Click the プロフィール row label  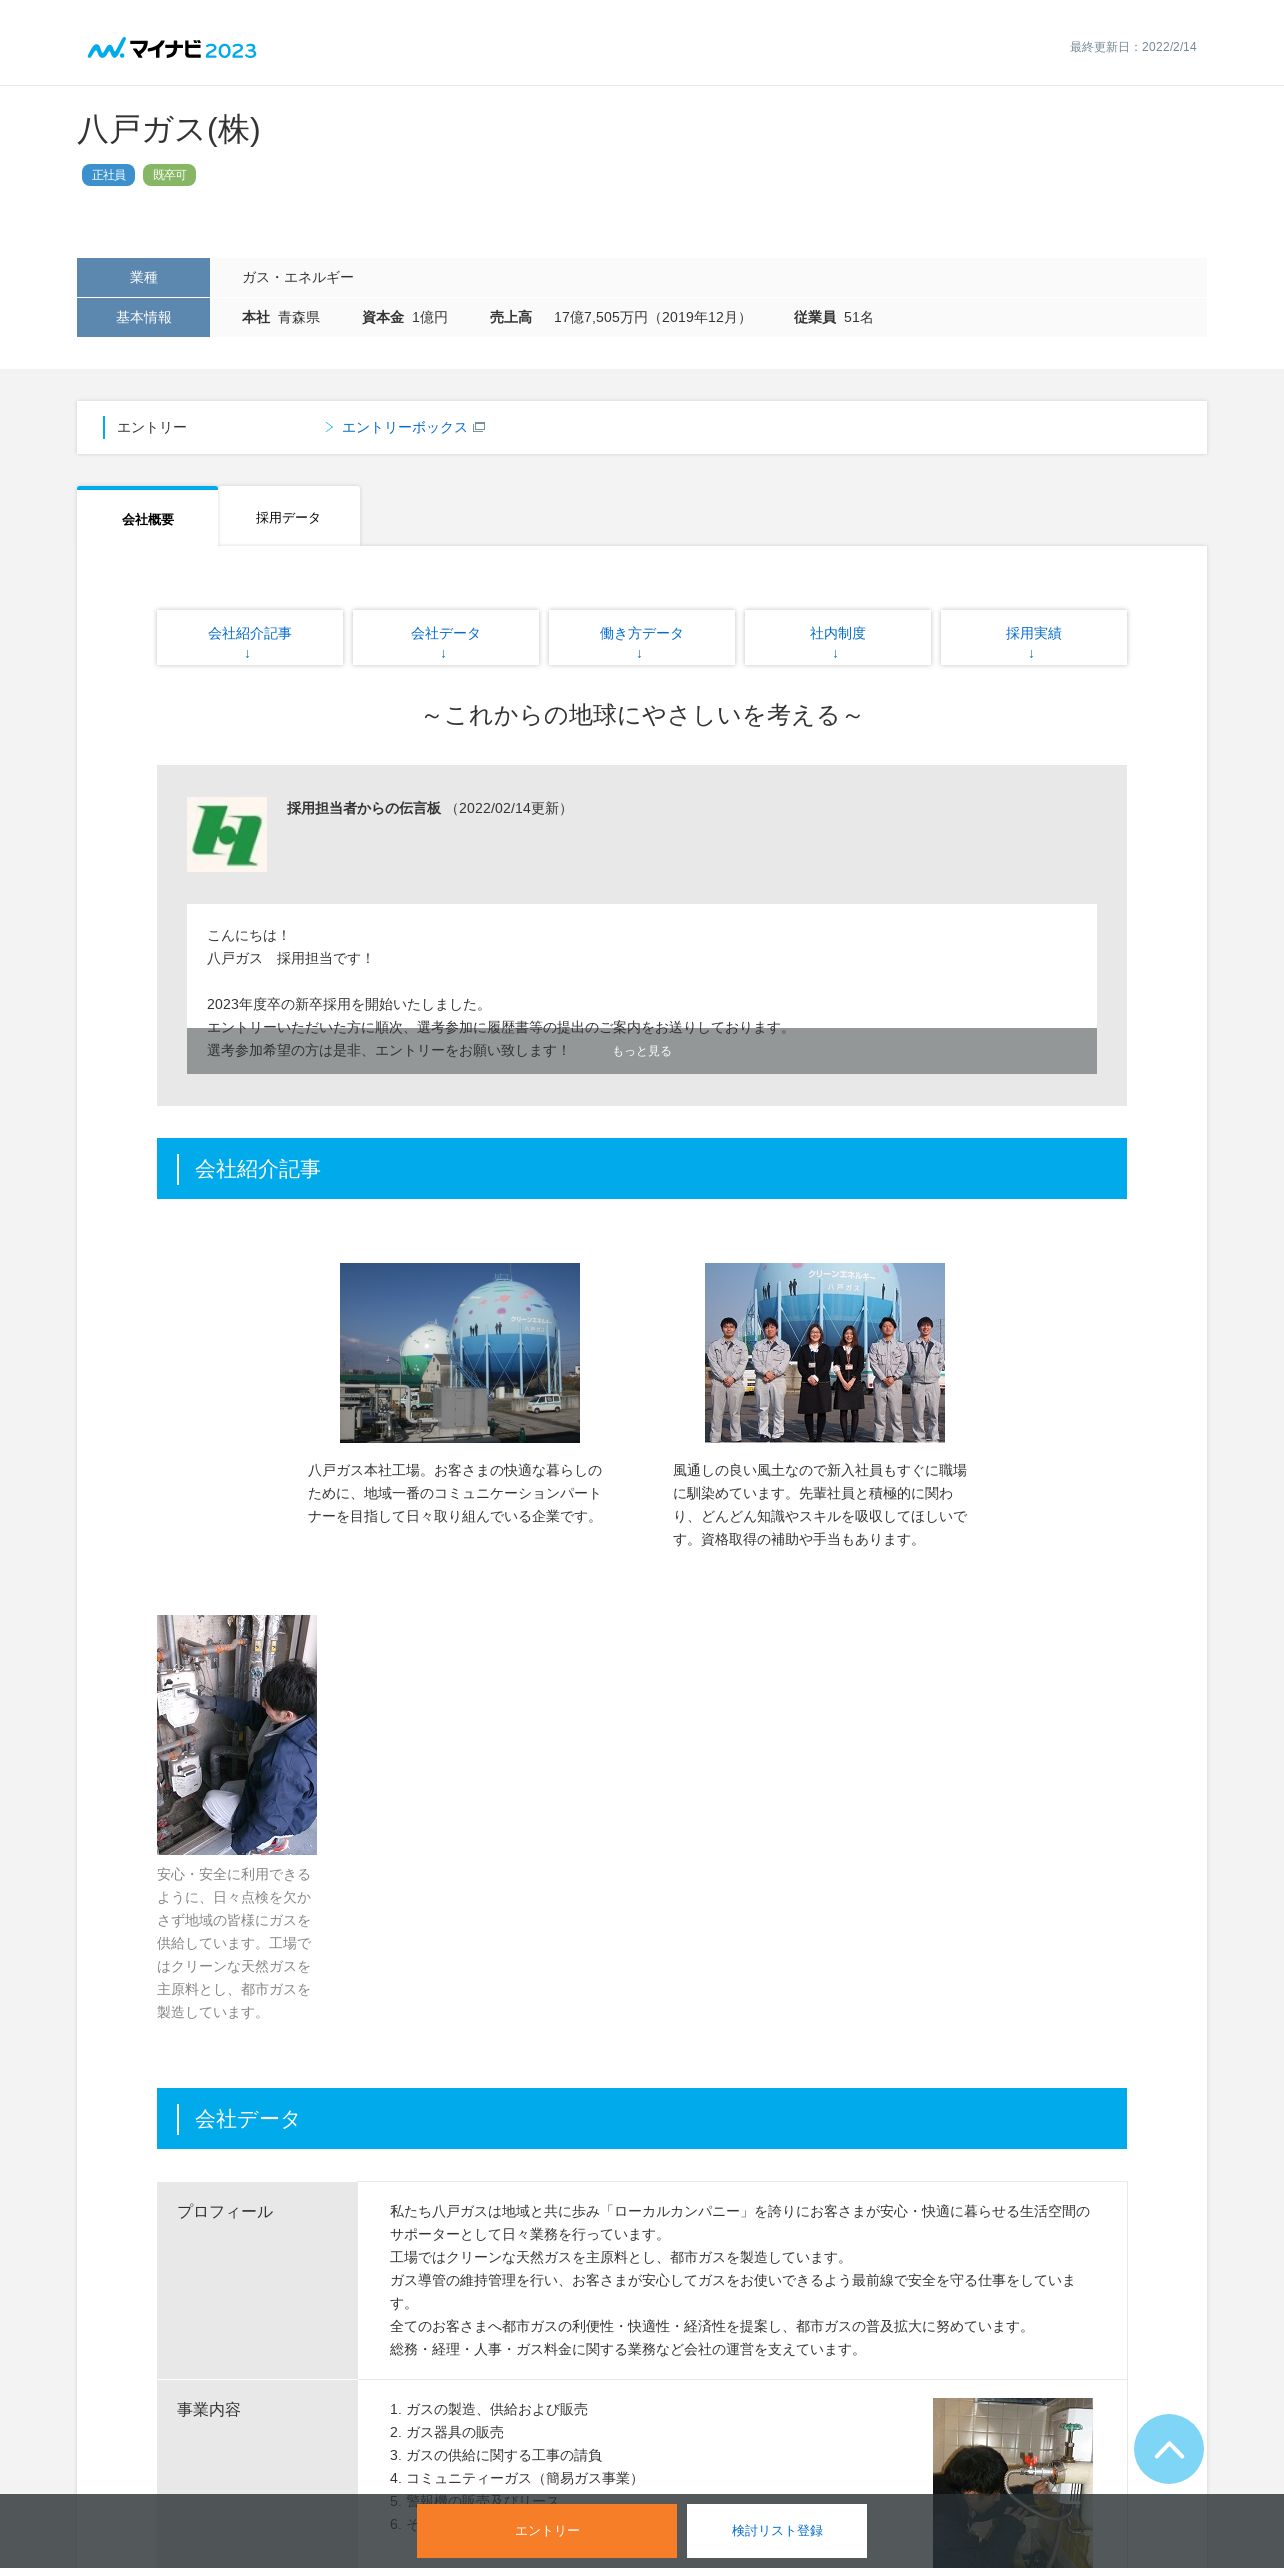point(225,2211)
